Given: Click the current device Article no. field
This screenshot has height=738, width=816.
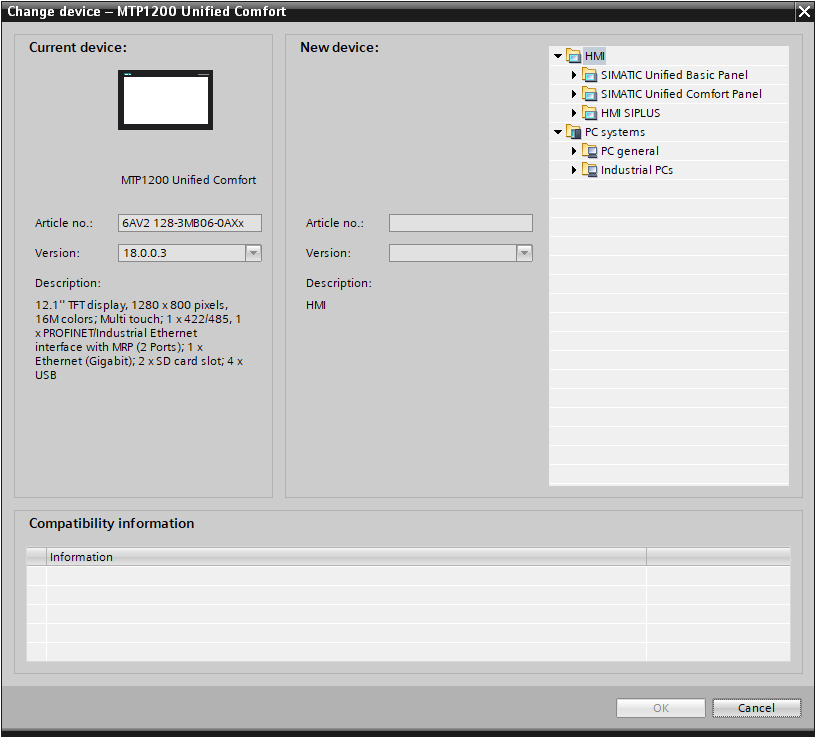Looking at the screenshot, I should (x=189, y=223).
